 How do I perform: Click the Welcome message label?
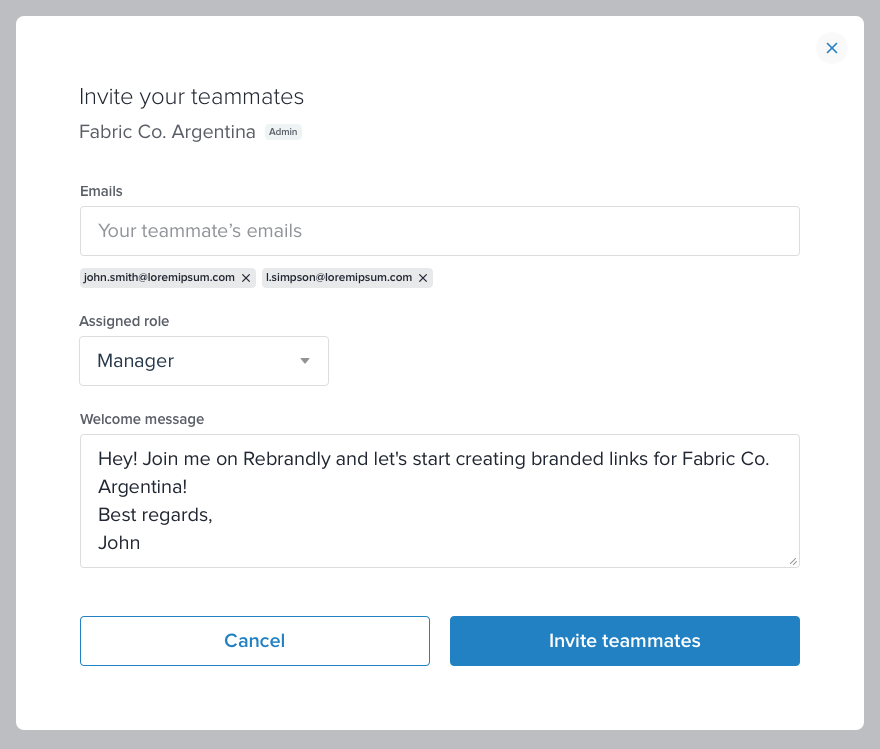(142, 419)
